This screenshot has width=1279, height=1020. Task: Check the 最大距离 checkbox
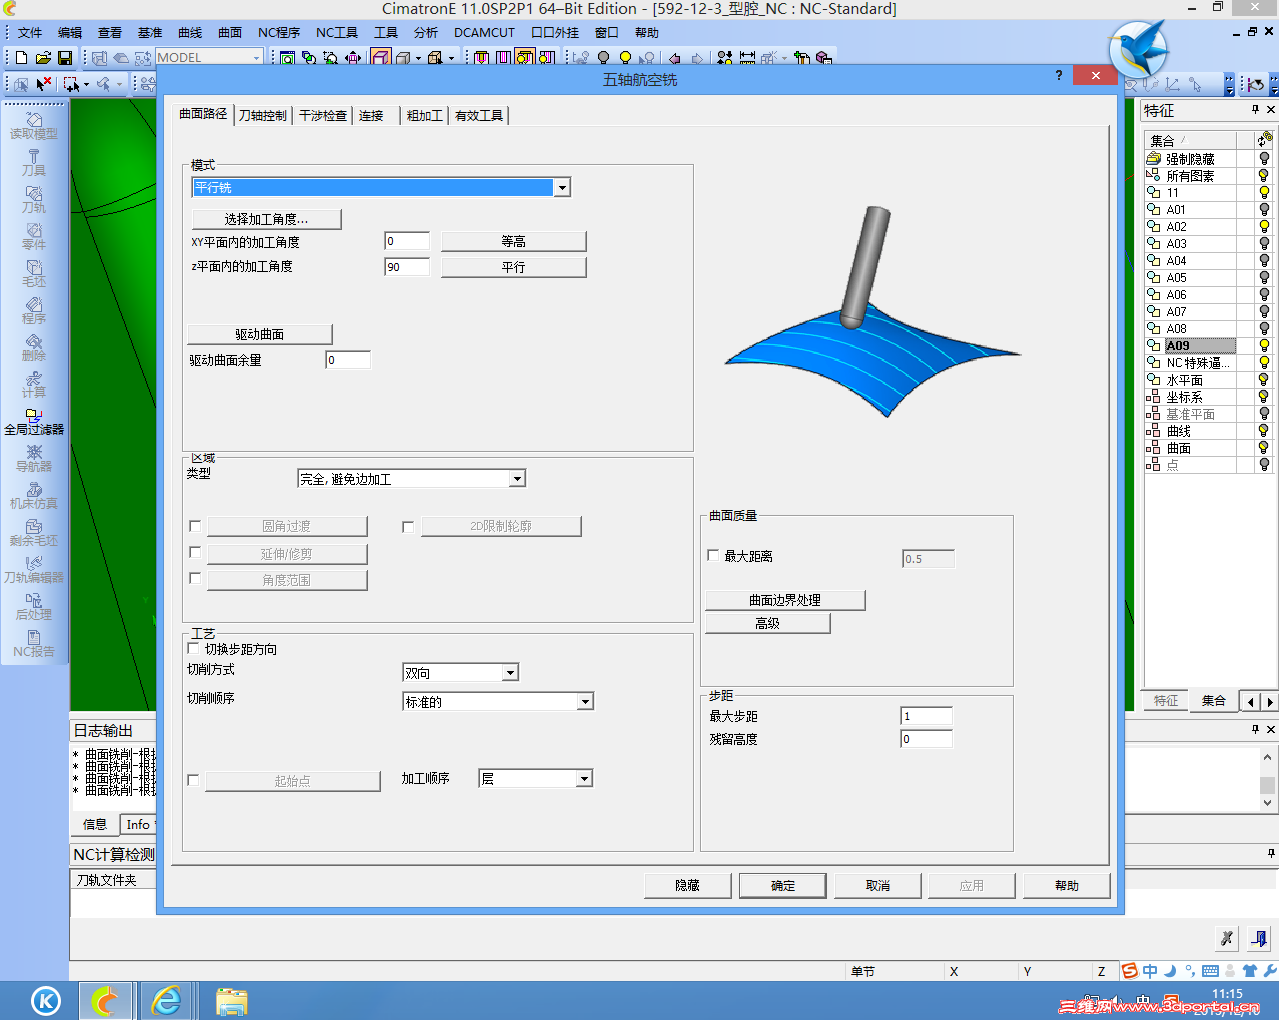click(x=713, y=555)
